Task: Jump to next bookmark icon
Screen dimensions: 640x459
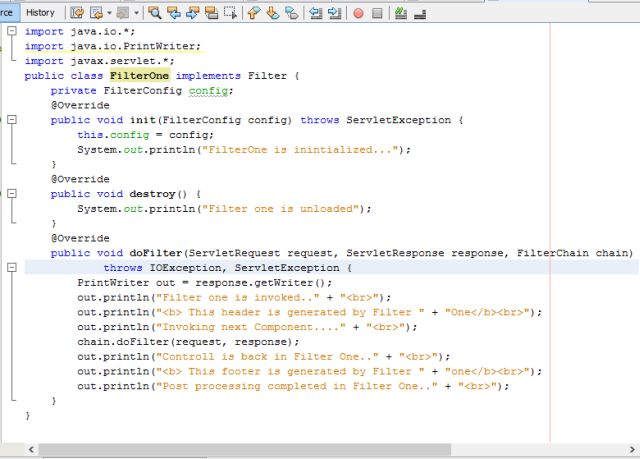Action: pos(273,13)
